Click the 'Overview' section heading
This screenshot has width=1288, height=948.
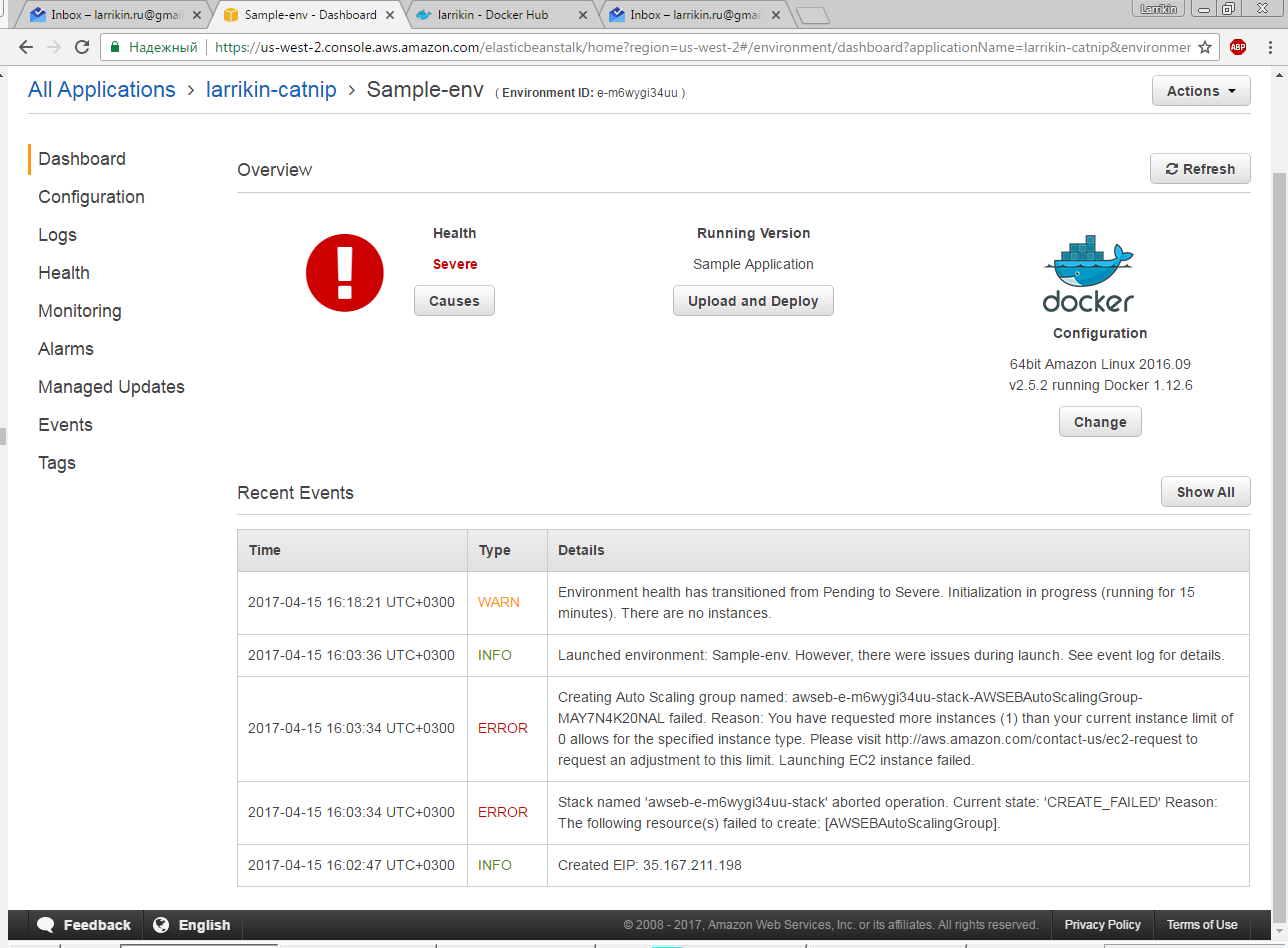click(x=275, y=170)
